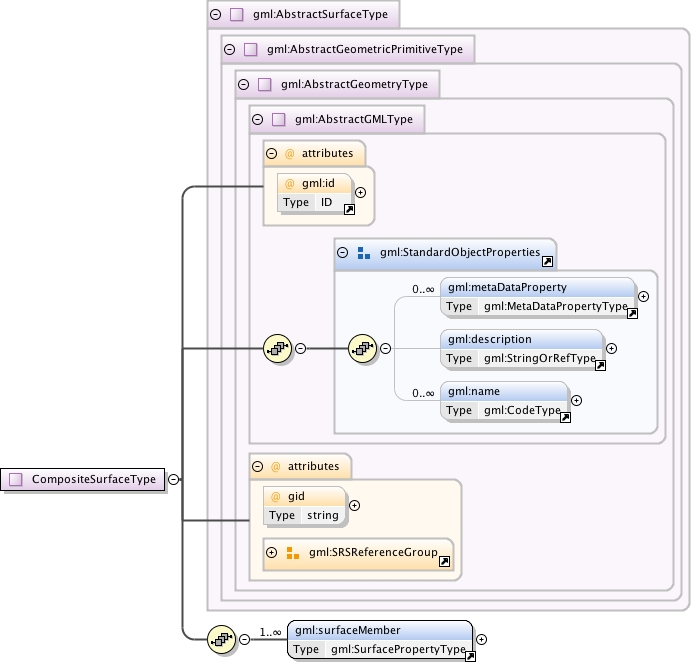691x664 pixels.
Task: Click the complex type icon of gml:AbstractGeometryType
Action: pos(264,84)
